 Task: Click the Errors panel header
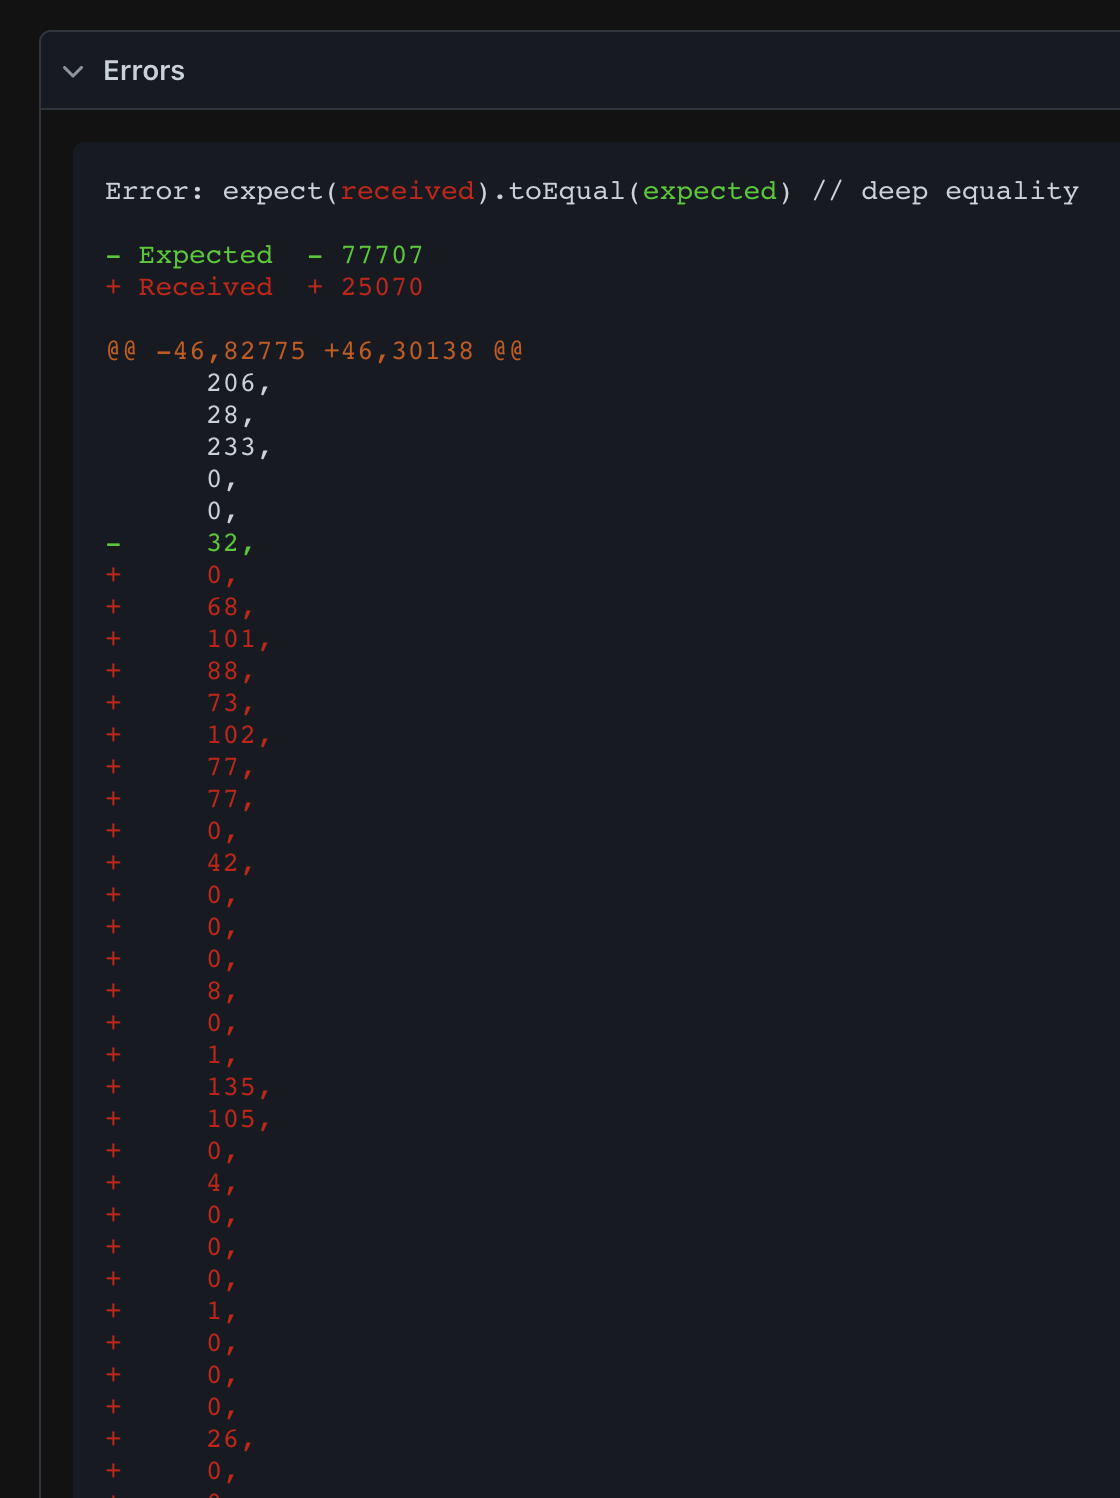point(144,71)
